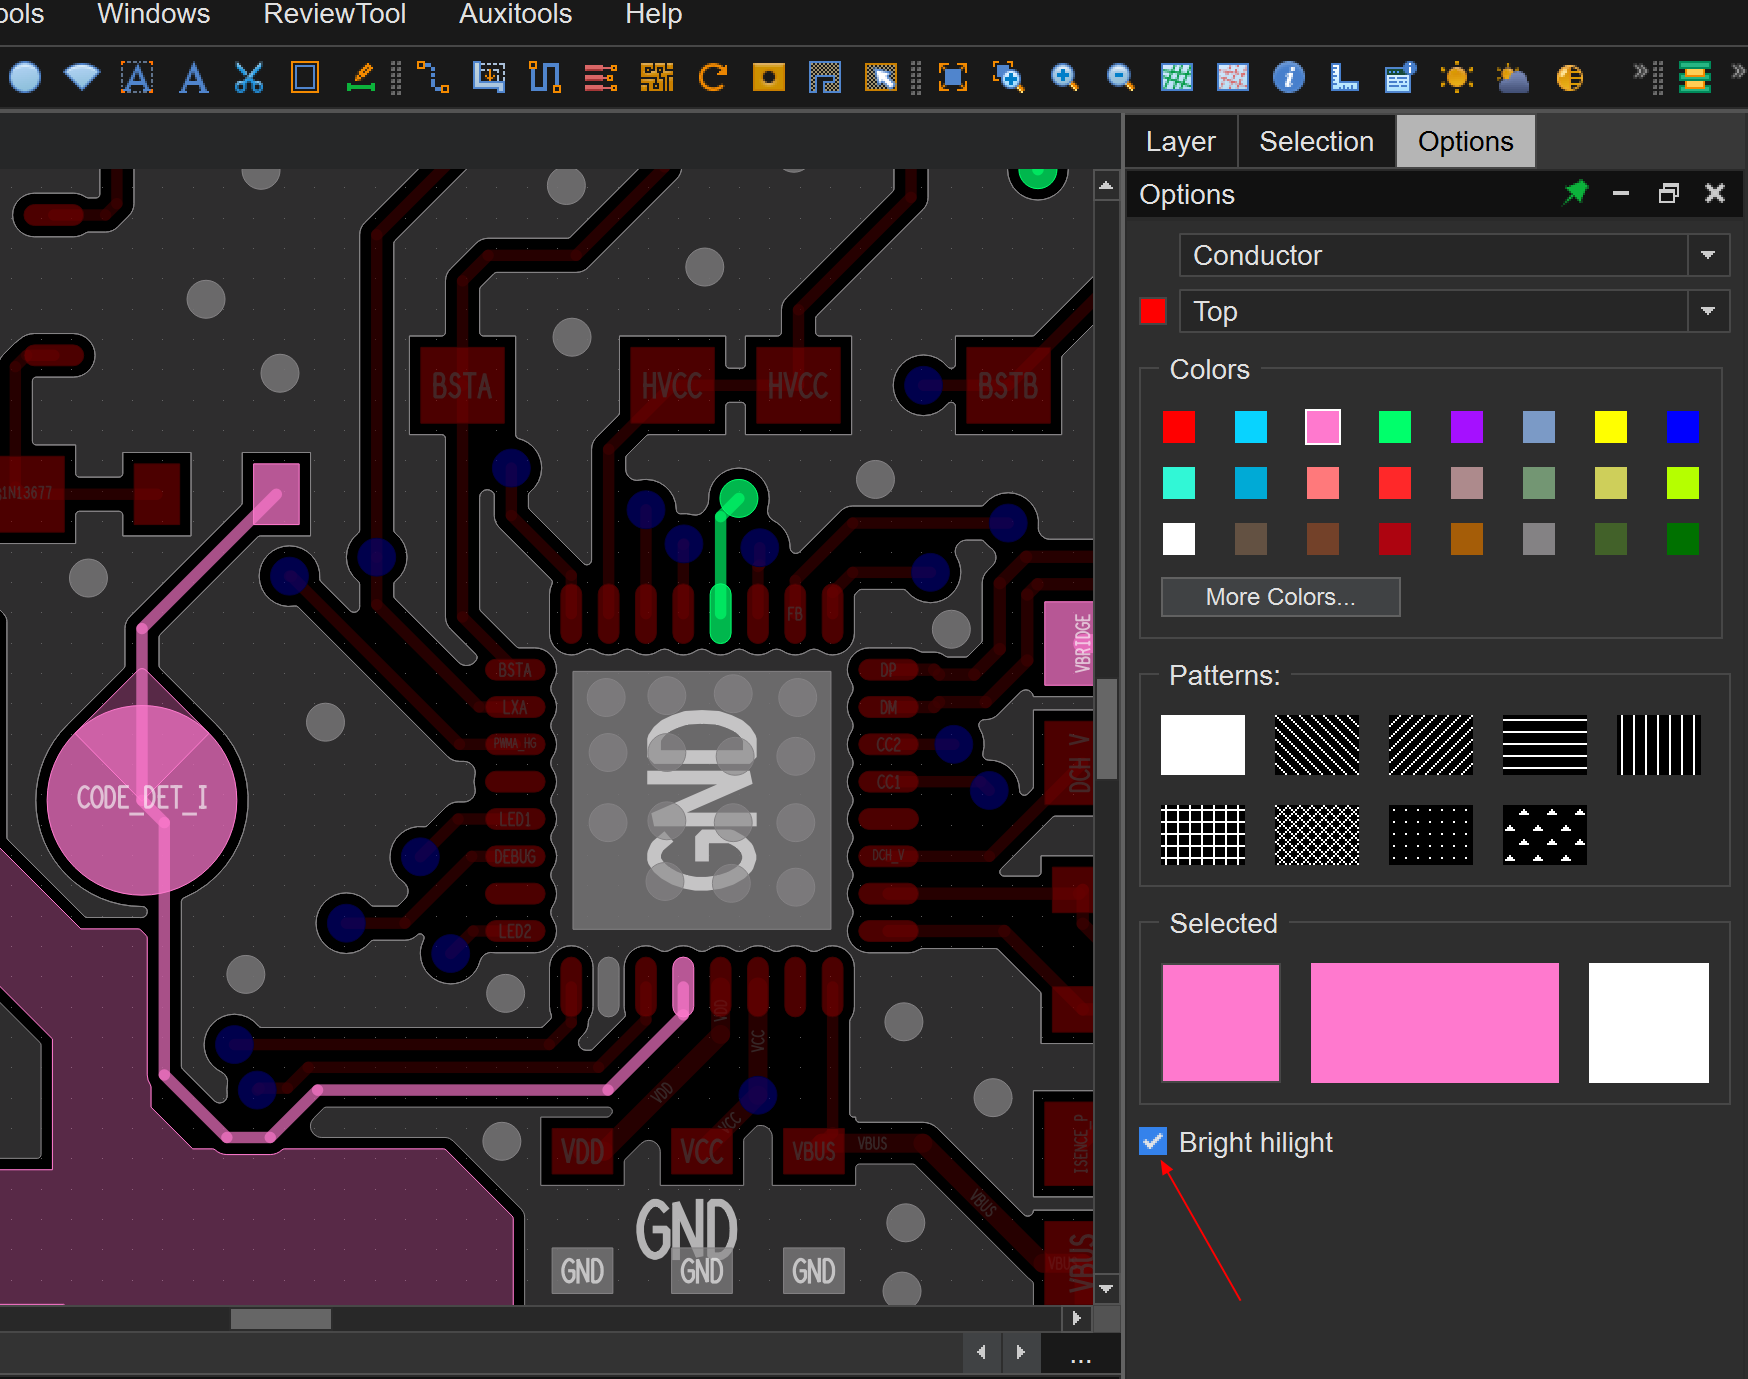This screenshot has width=1748, height=1379.
Task: Click the zoom in magnifier icon
Action: point(1064,77)
